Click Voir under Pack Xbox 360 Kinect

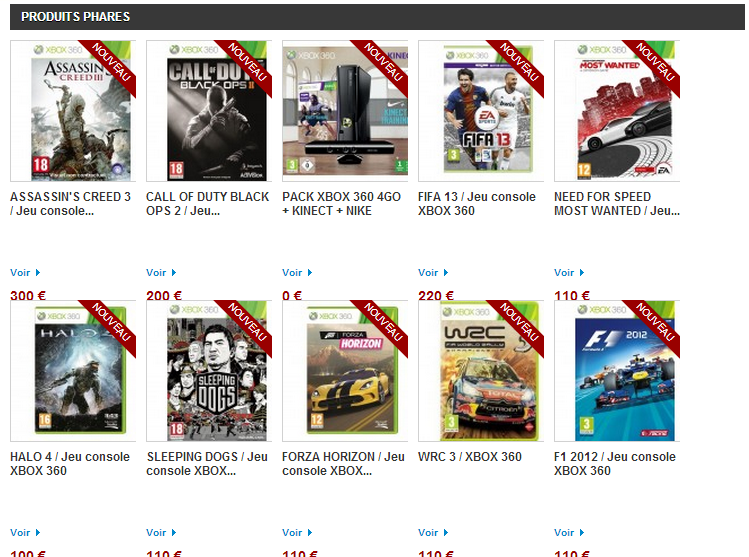[297, 273]
